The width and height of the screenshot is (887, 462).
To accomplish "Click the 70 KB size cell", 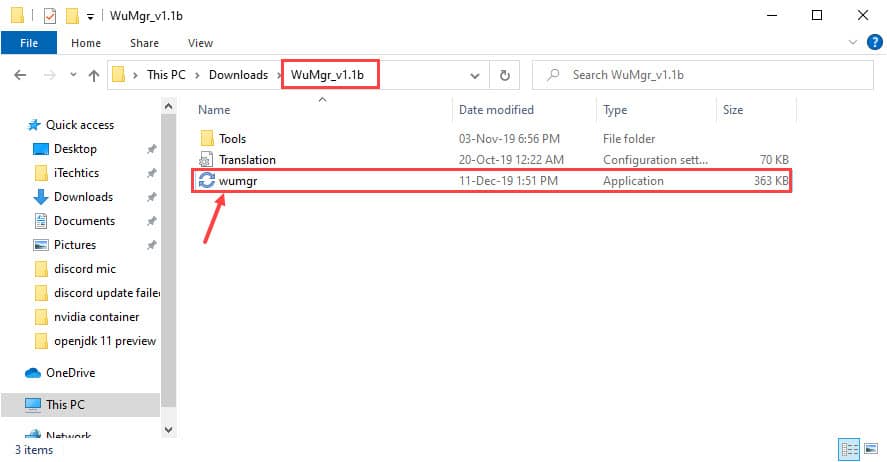I will click(x=774, y=159).
